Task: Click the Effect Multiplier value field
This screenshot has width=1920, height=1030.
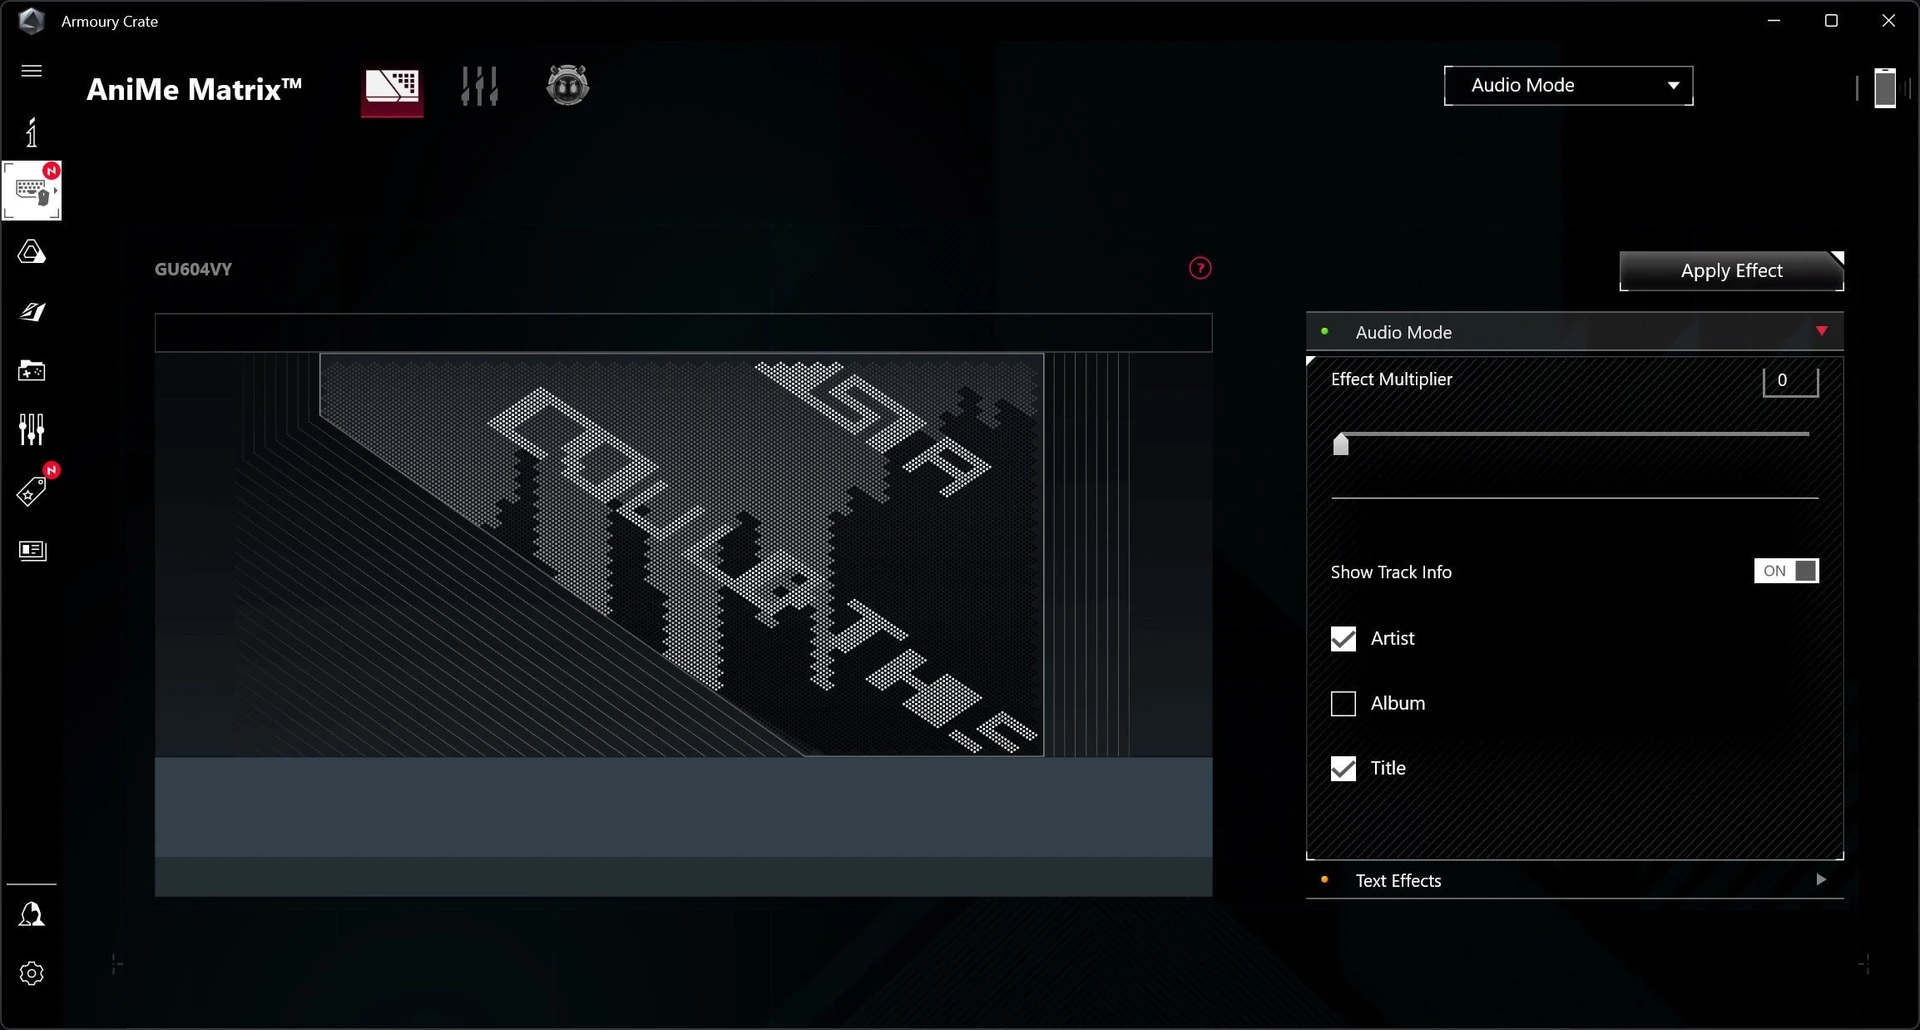Action: coord(1790,380)
